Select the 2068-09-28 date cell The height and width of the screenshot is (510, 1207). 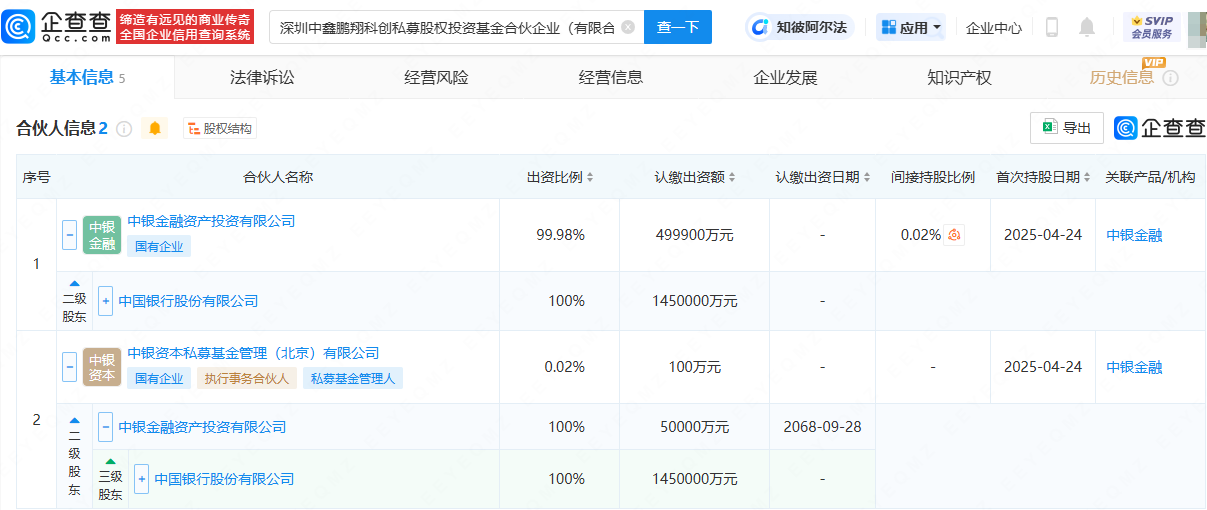point(822,427)
